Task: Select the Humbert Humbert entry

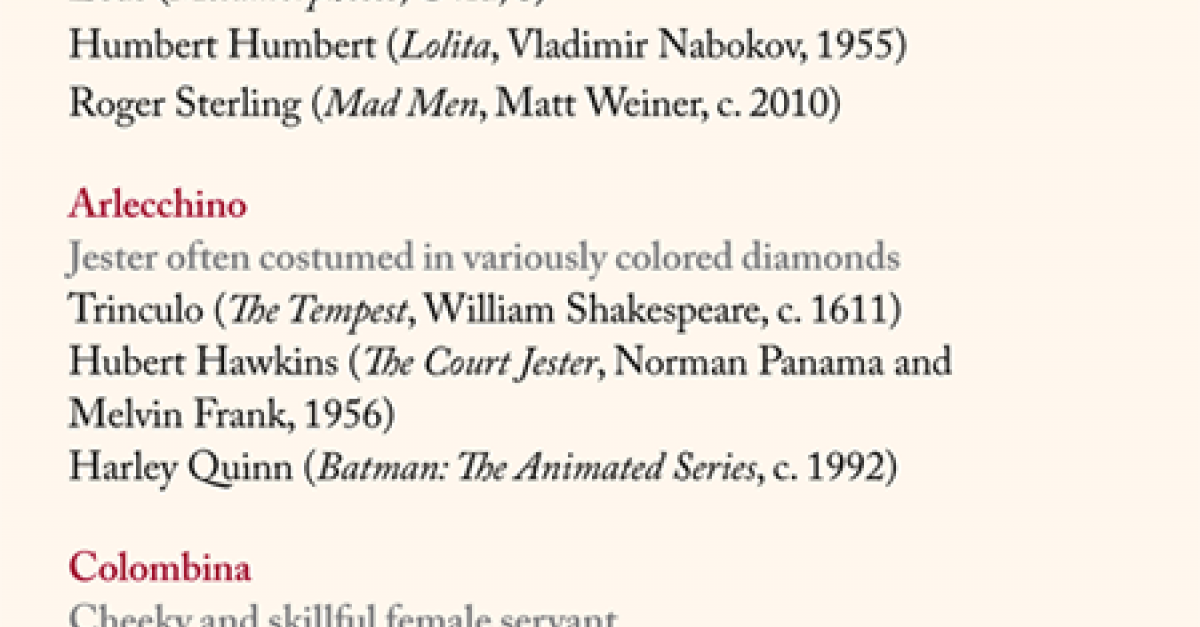Action: (x=488, y=48)
